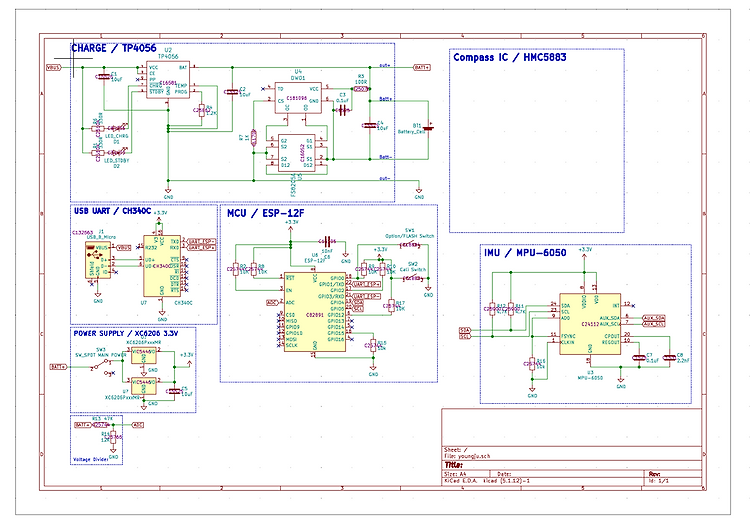
Task: Select capacitor C8 2.2nF on CPOUT
Action: pos(669,357)
